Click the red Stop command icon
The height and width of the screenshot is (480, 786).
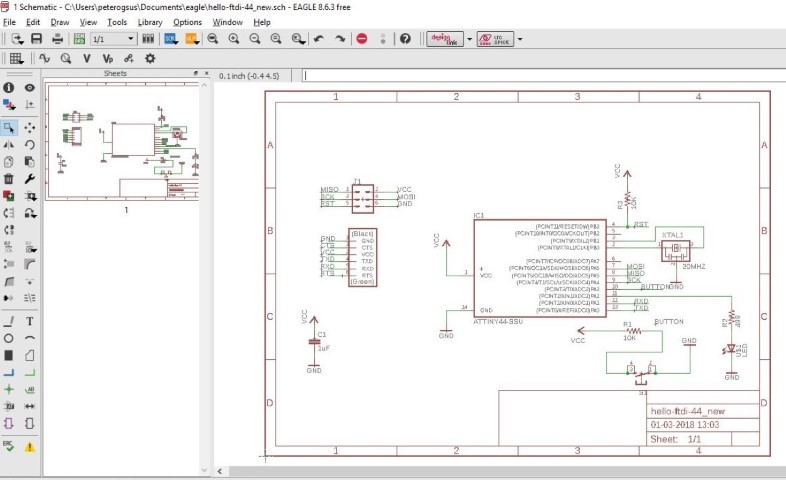[x=362, y=39]
